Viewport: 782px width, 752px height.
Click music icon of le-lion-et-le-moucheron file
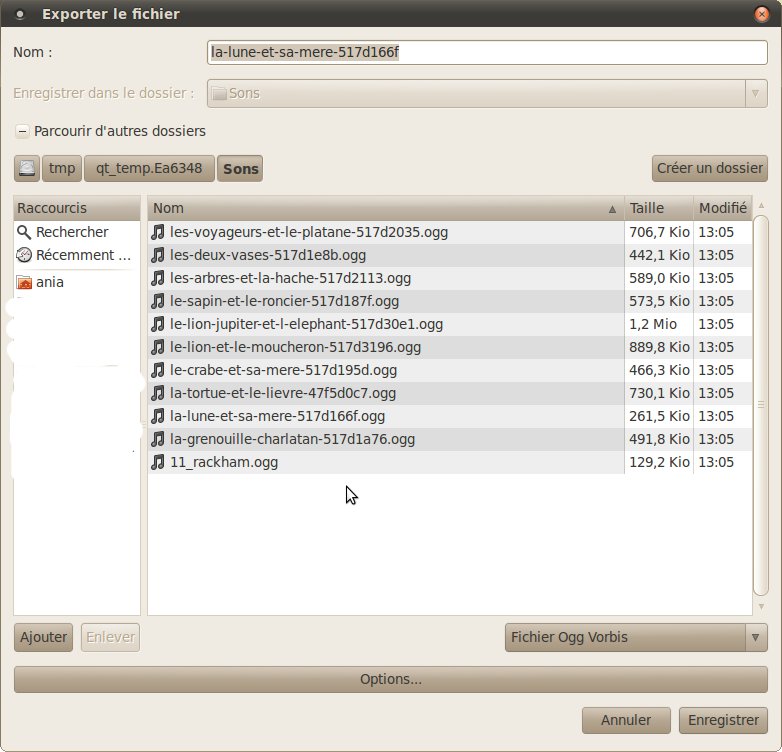[158, 347]
